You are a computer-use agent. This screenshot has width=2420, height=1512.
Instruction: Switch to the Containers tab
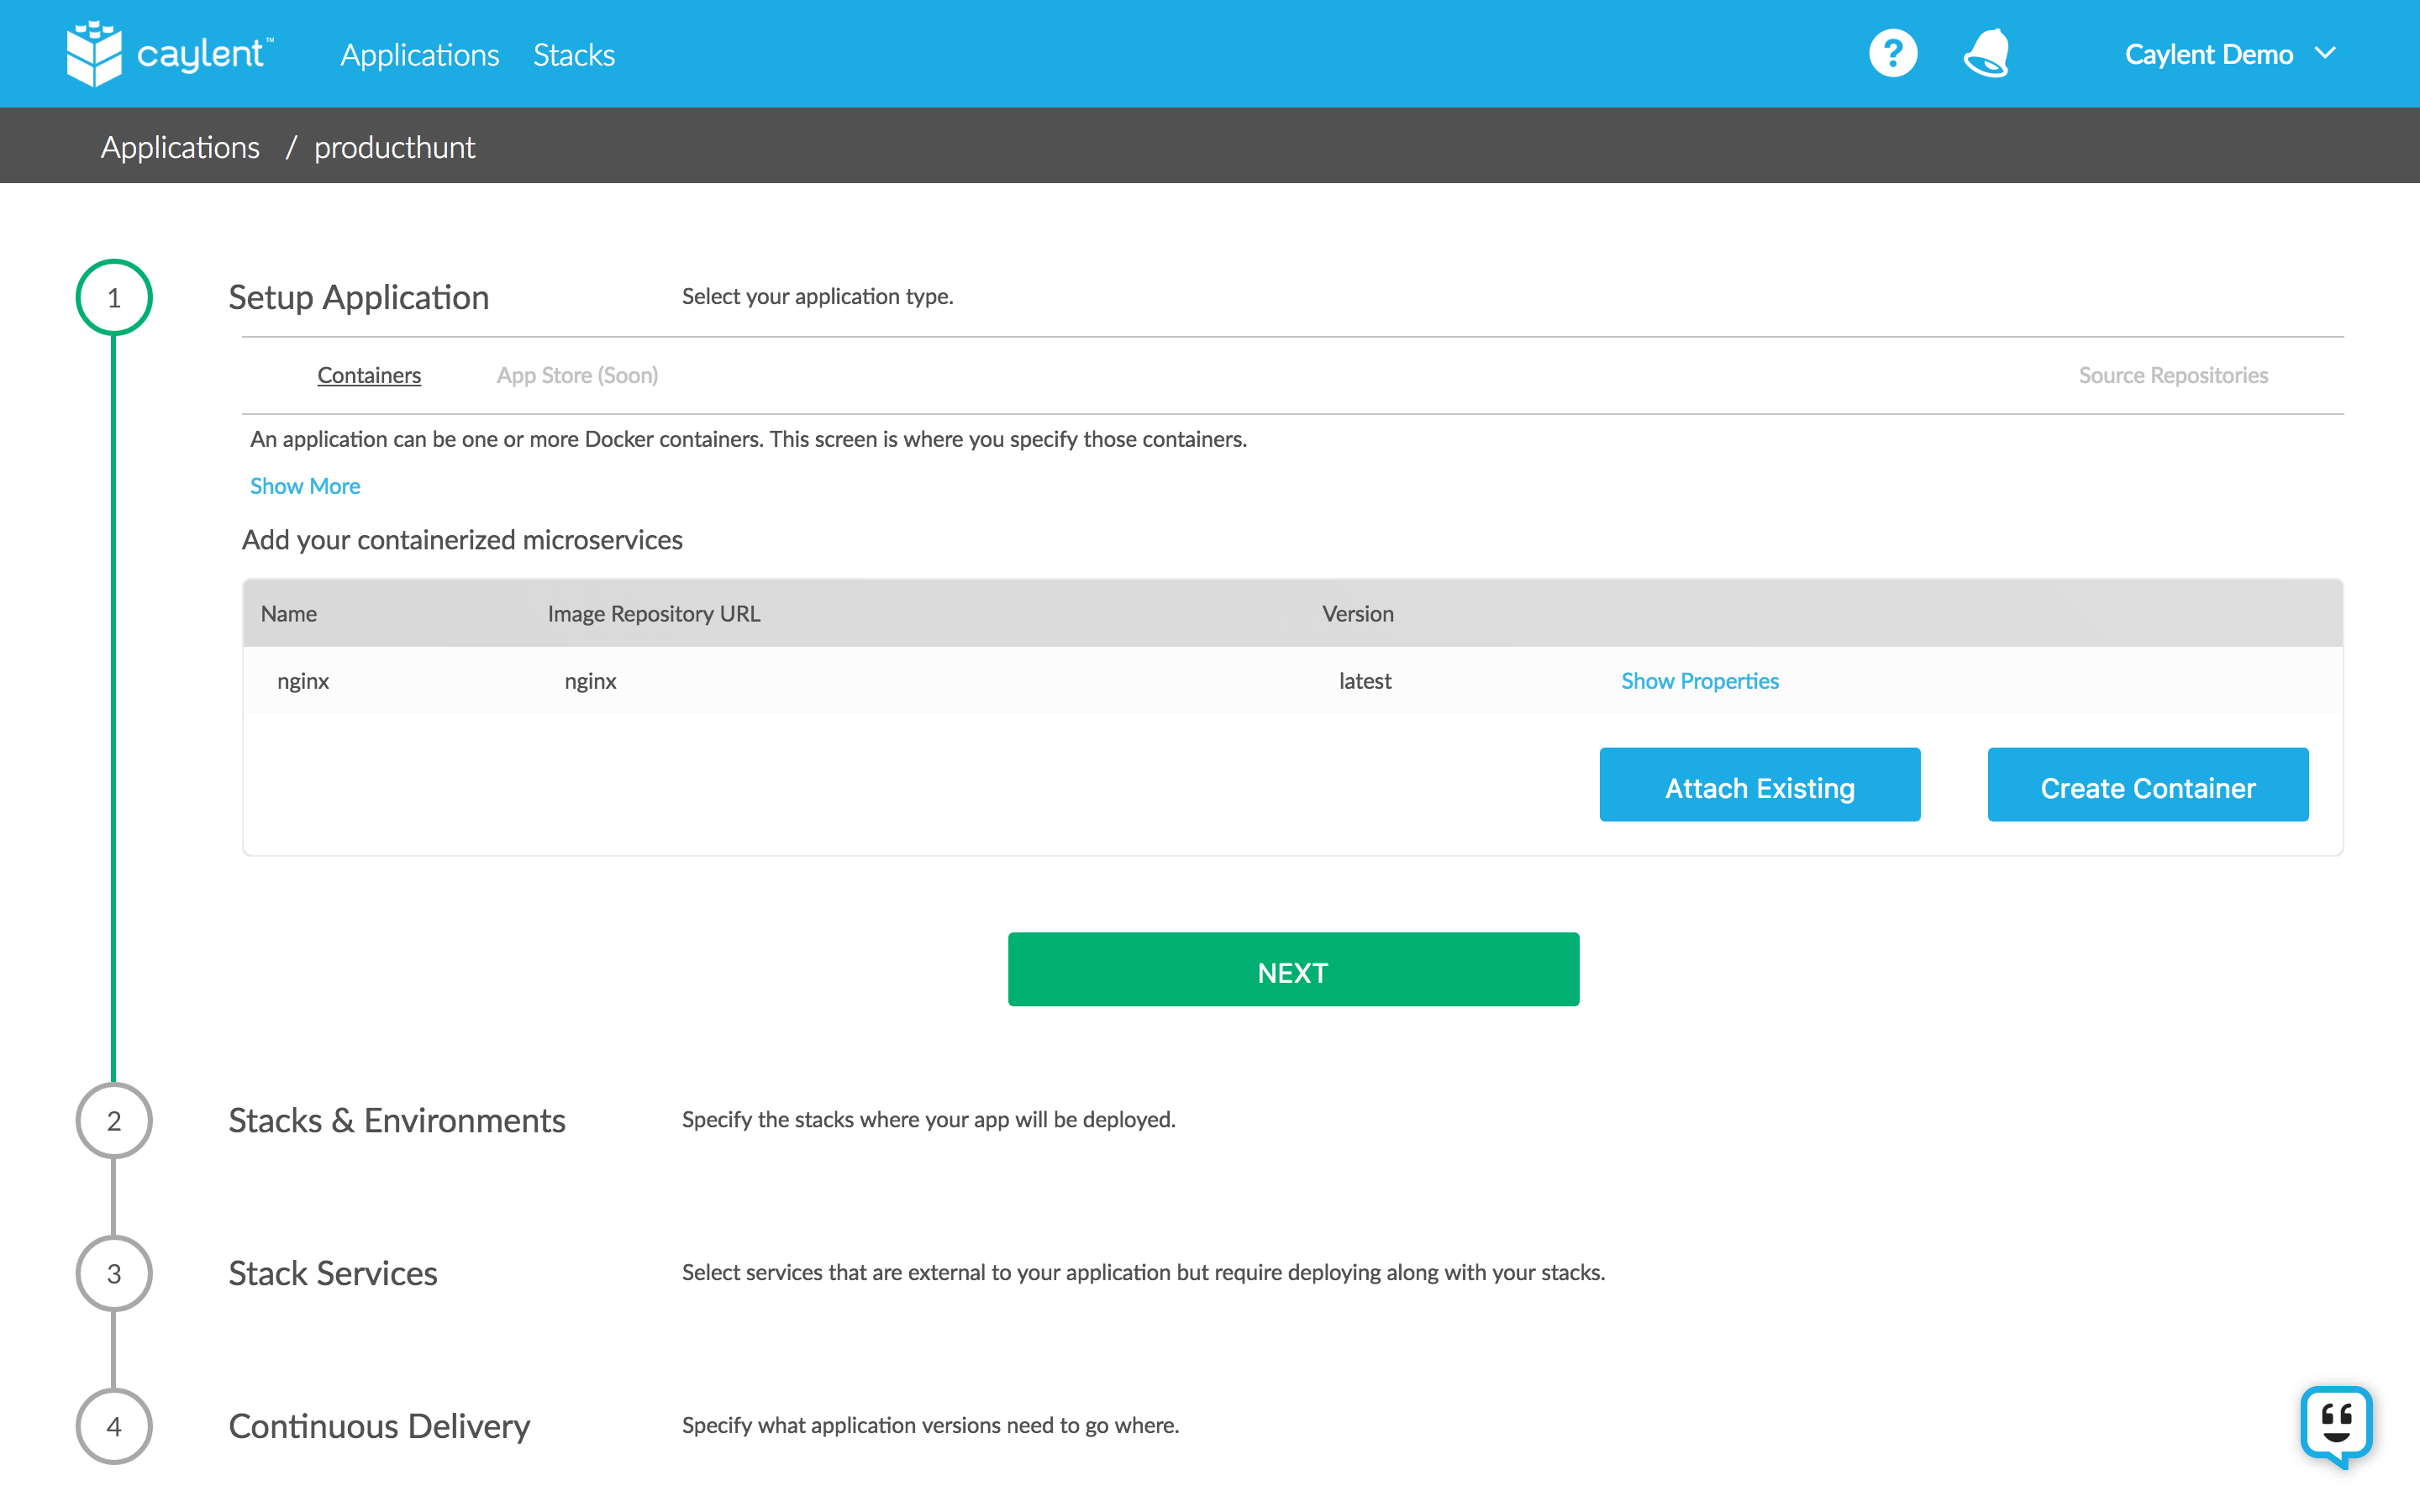pos(369,375)
